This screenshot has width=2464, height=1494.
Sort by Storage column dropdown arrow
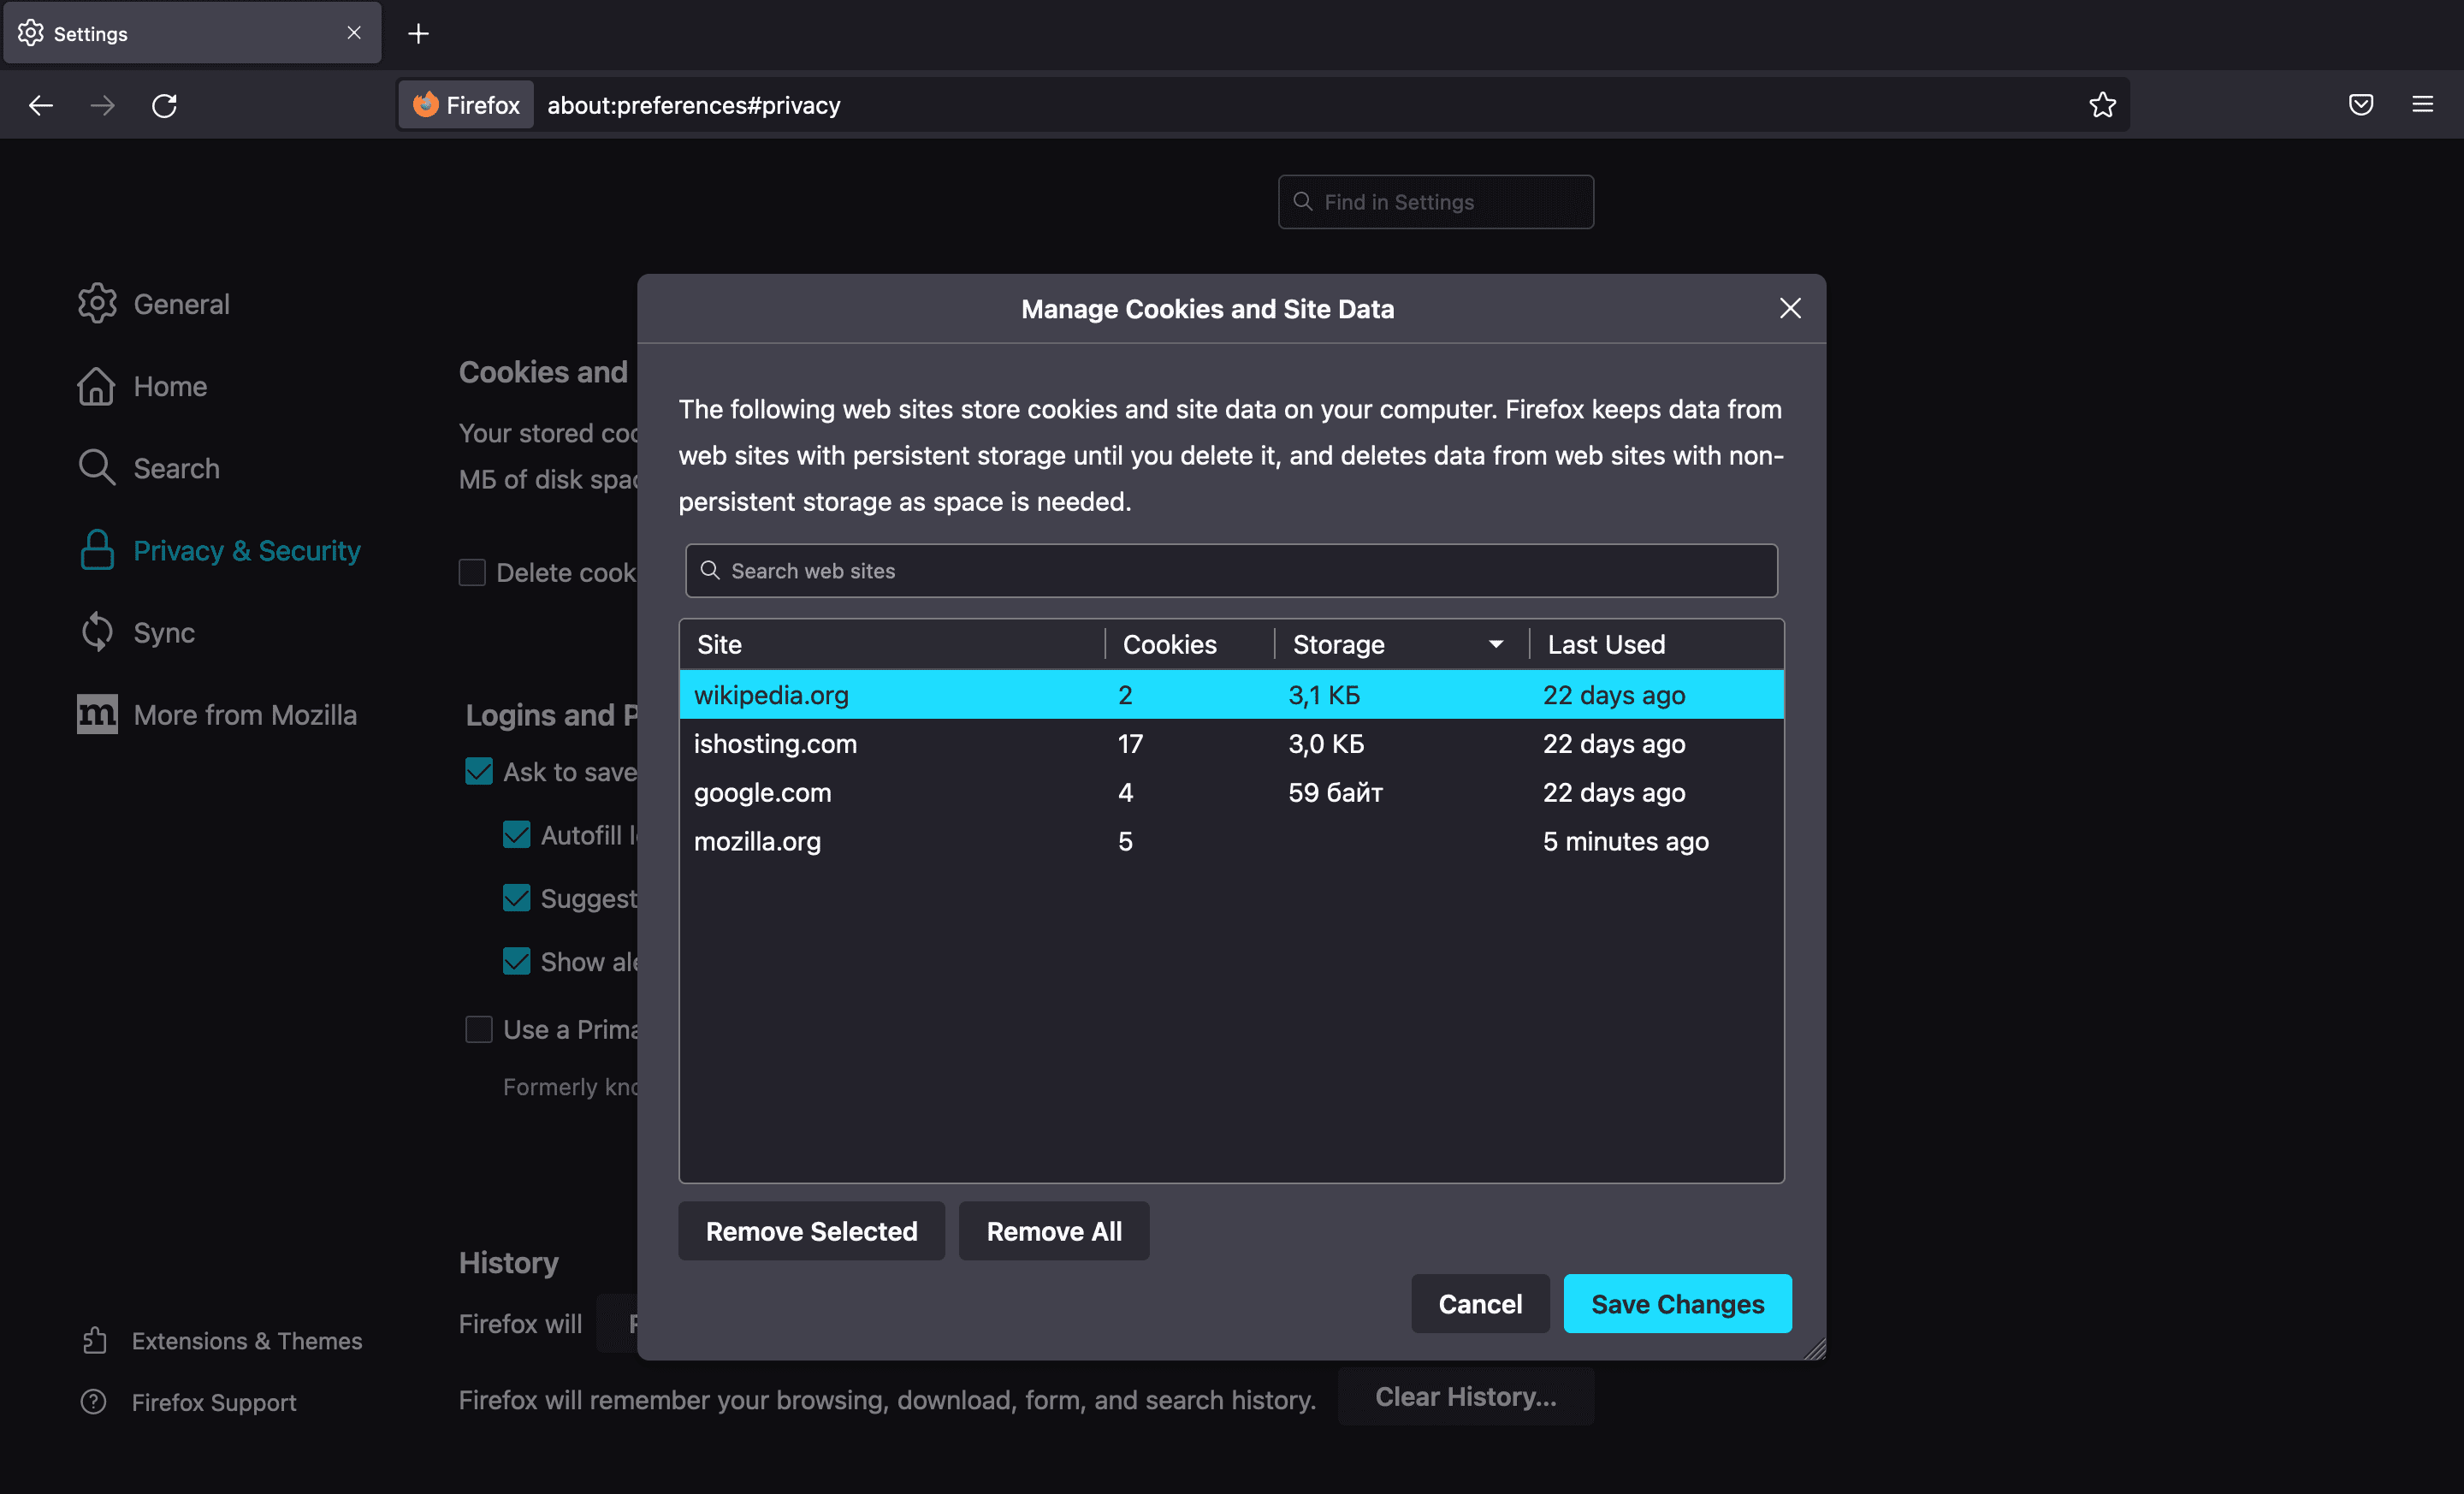1495,645
